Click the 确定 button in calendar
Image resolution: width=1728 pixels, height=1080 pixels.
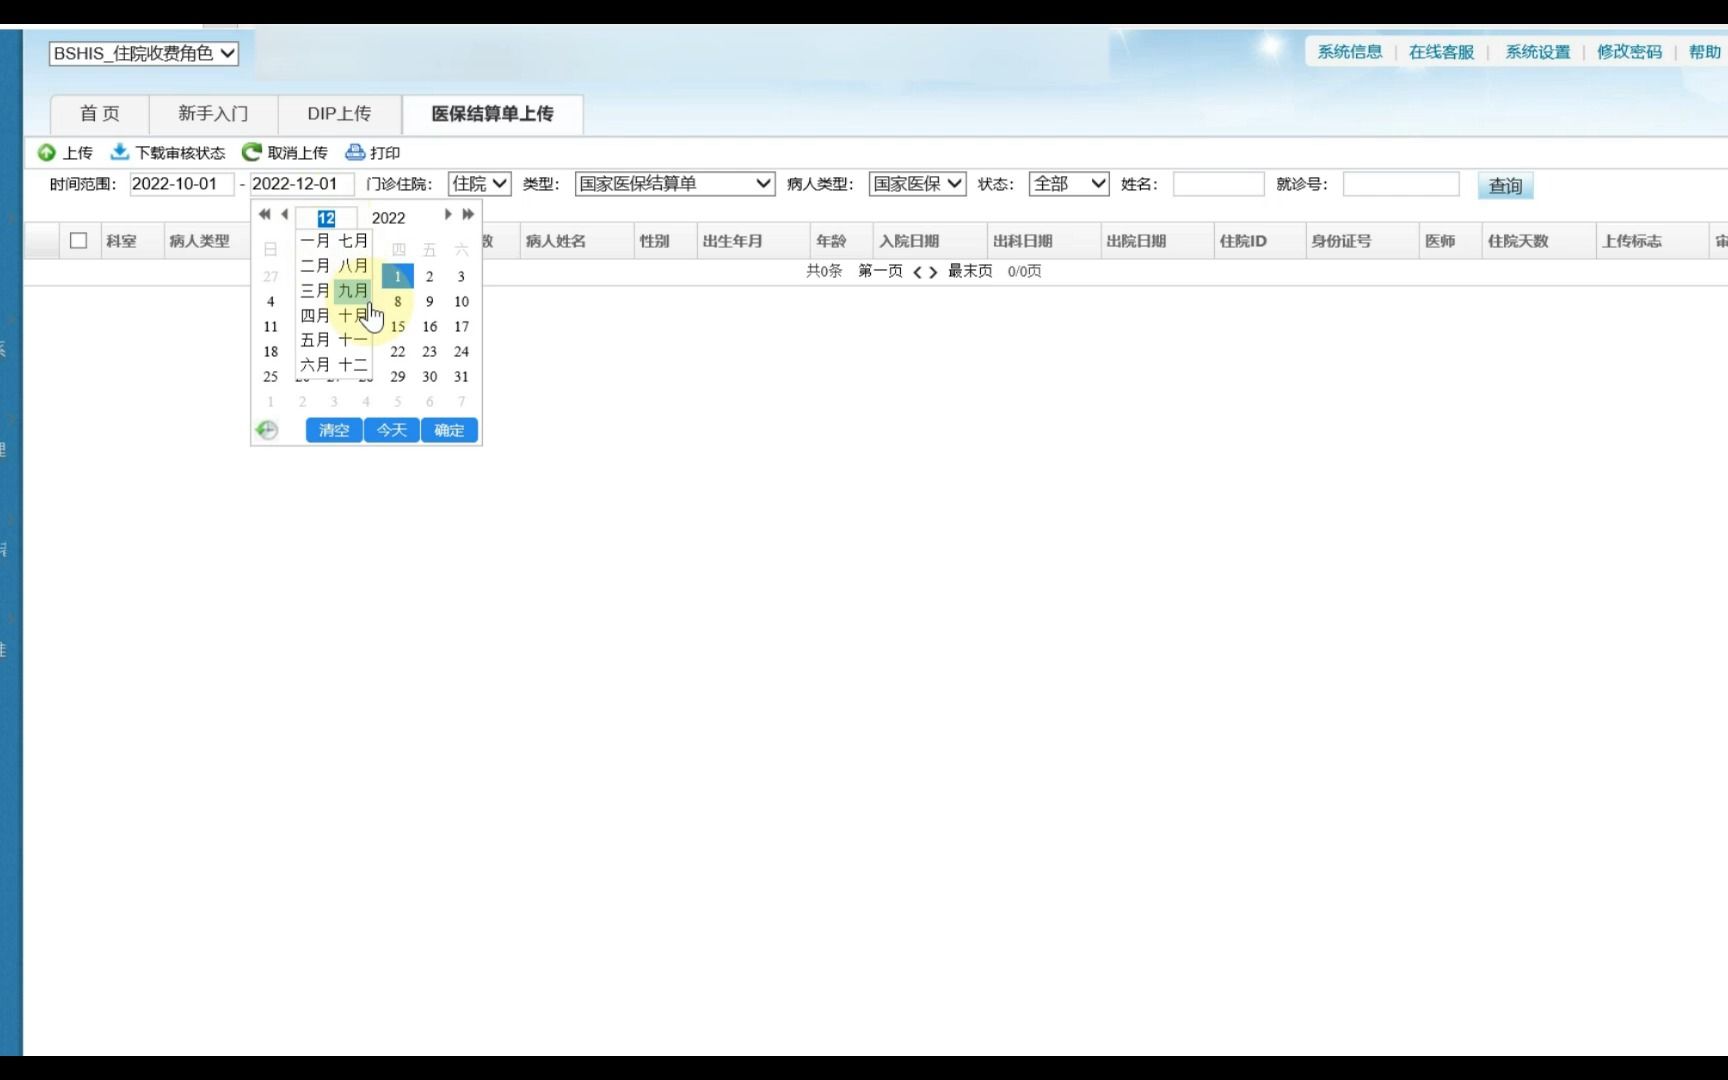coord(449,430)
